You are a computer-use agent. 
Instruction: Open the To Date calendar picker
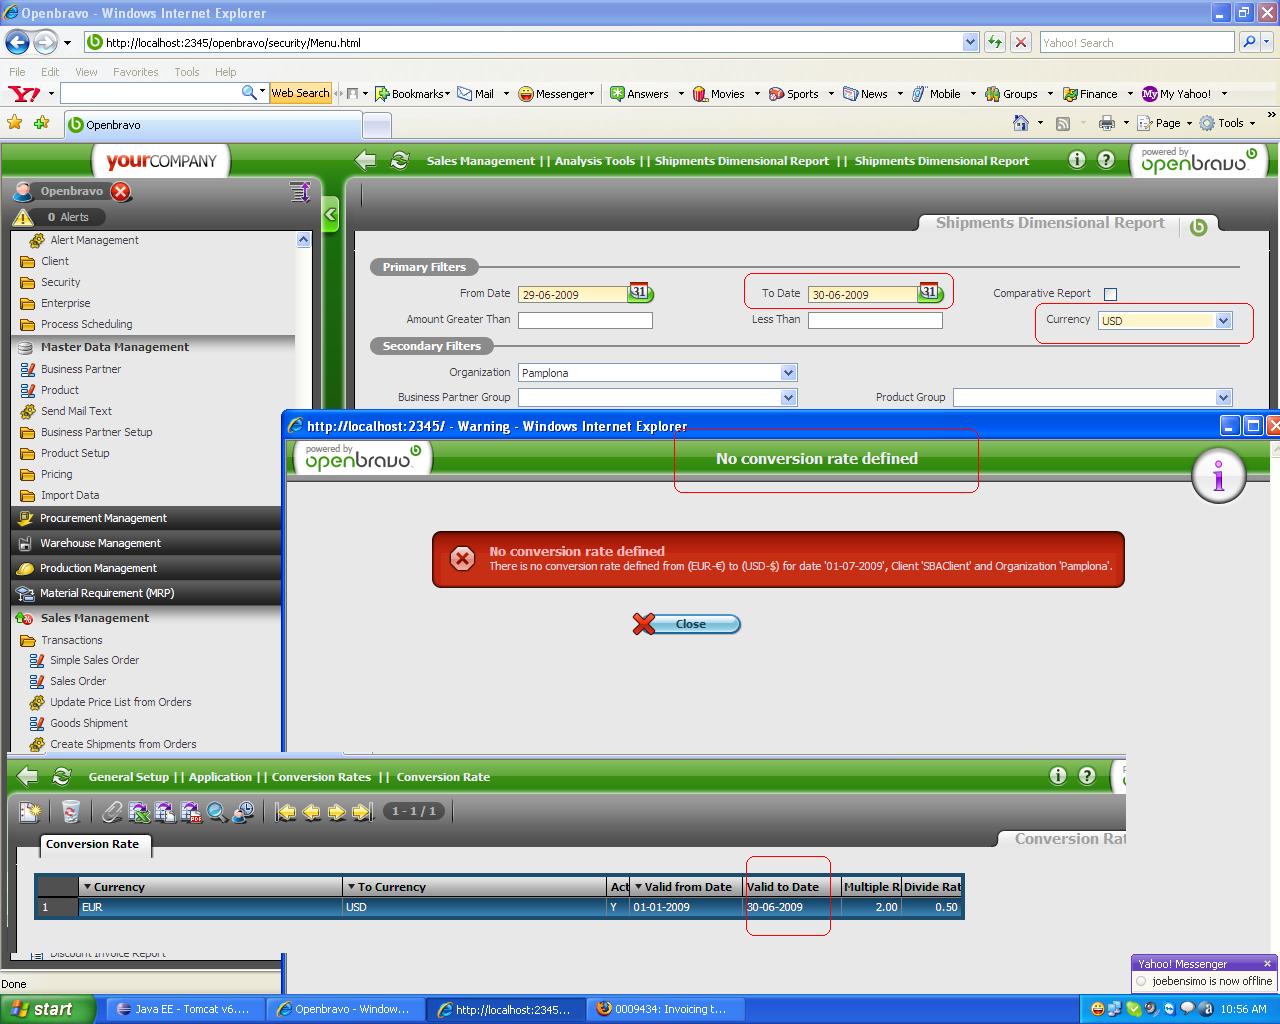pyautogui.click(x=929, y=293)
